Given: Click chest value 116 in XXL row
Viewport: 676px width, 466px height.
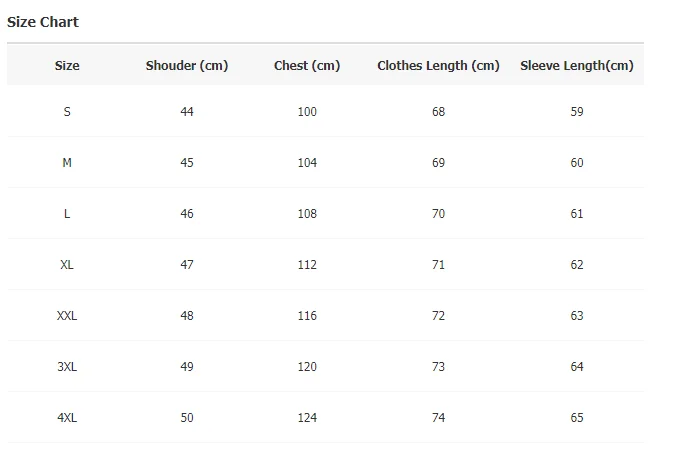Looking at the screenshot, I should tap(307, 316).
